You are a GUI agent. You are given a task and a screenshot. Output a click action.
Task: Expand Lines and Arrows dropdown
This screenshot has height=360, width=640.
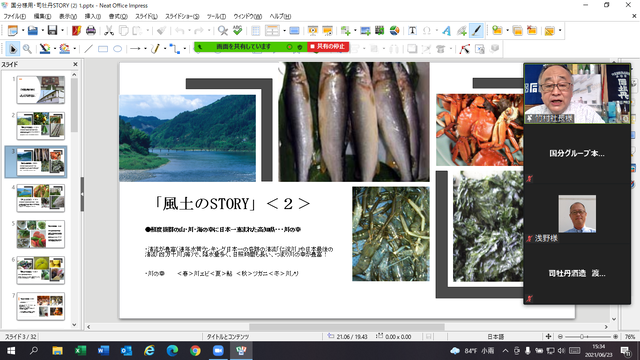coord(145,49)
